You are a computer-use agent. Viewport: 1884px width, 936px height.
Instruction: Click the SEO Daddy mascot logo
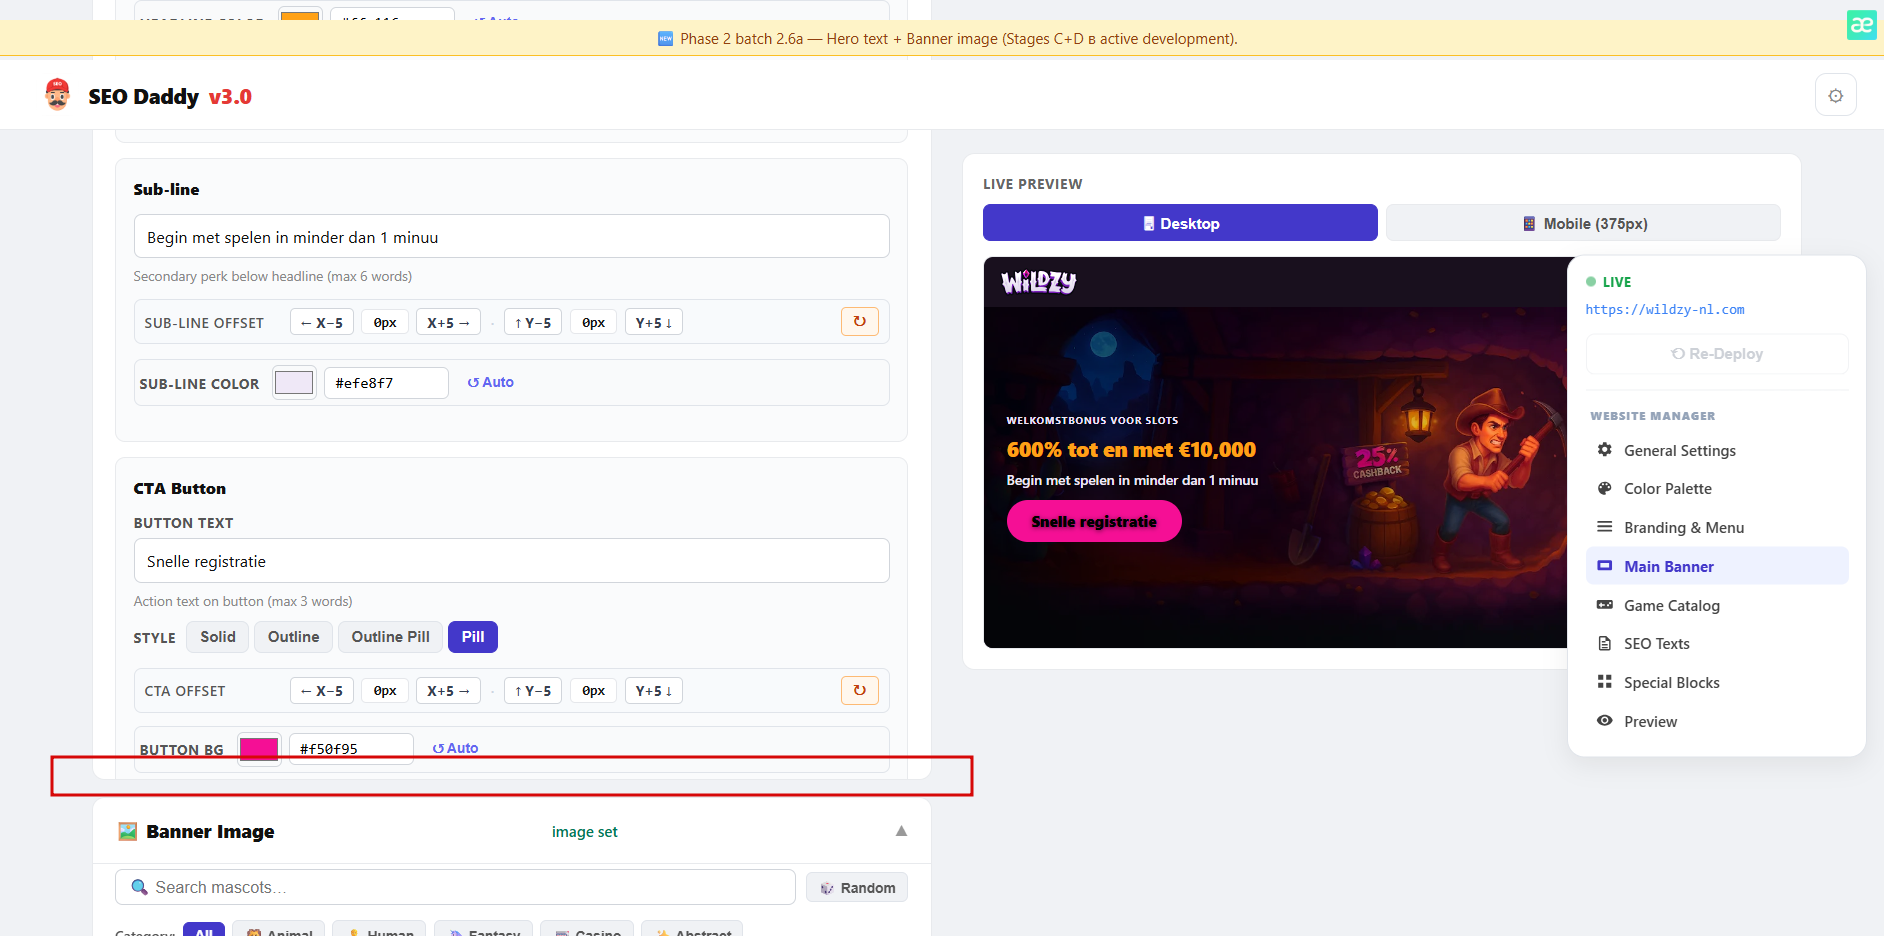coord(58,95)
